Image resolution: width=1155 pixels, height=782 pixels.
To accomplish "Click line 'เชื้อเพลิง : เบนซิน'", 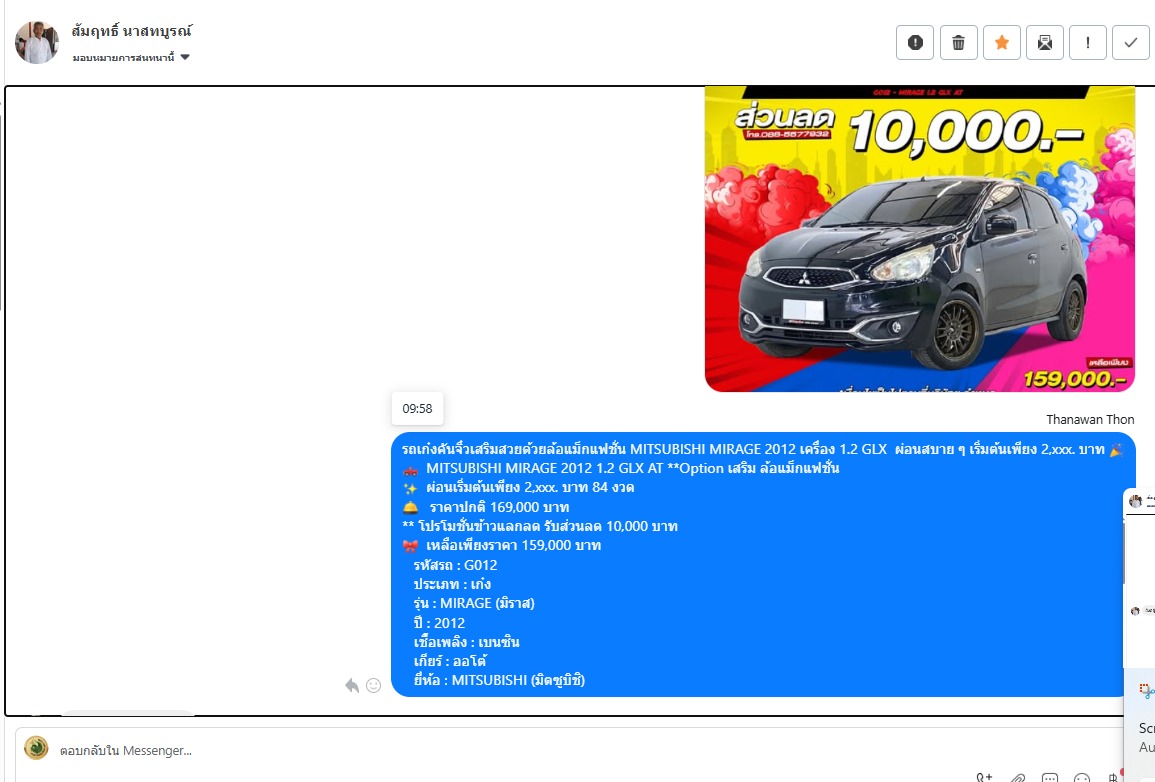I will click(x=466, y=642).
